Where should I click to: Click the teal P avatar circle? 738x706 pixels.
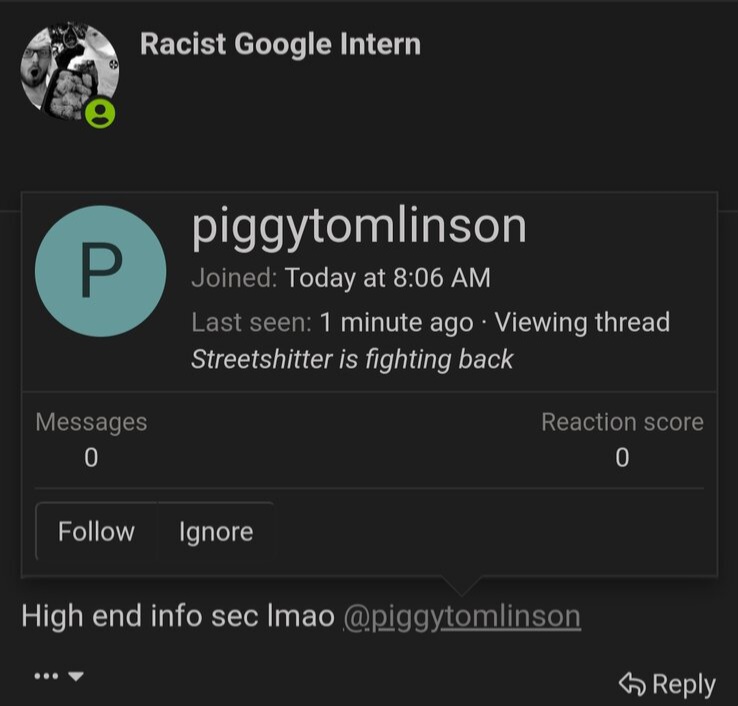click(100, 271)
